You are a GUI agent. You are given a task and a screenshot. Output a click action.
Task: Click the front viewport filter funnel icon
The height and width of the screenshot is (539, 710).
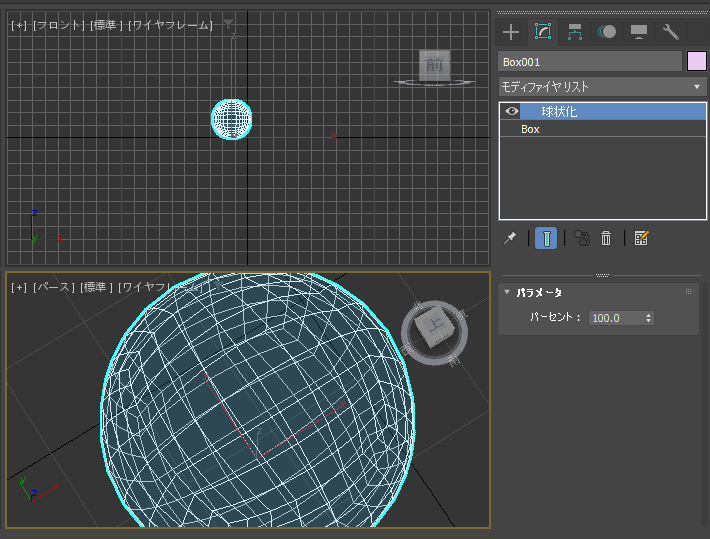228,24
